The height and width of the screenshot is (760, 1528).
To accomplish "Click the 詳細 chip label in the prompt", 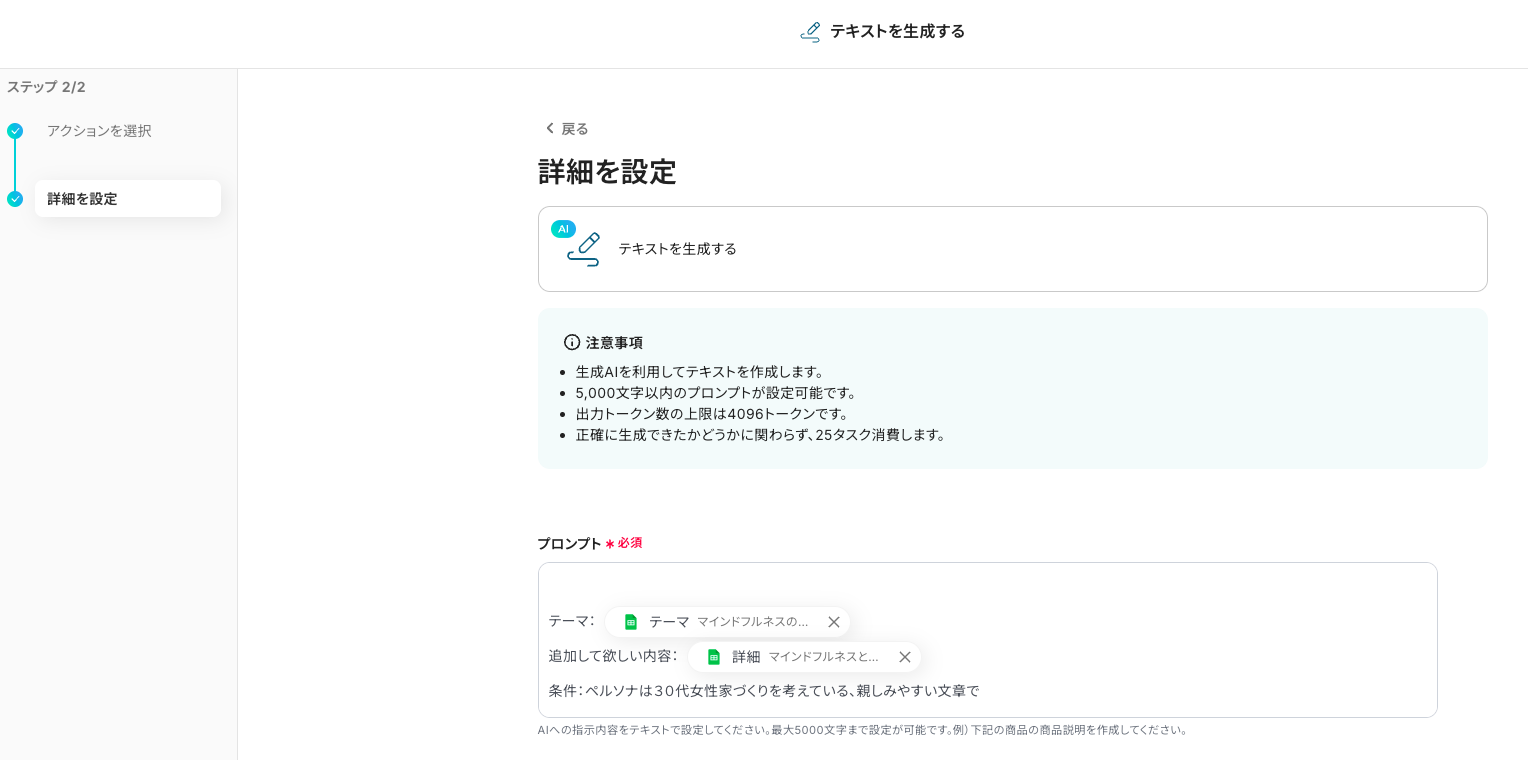I will 746,657.
